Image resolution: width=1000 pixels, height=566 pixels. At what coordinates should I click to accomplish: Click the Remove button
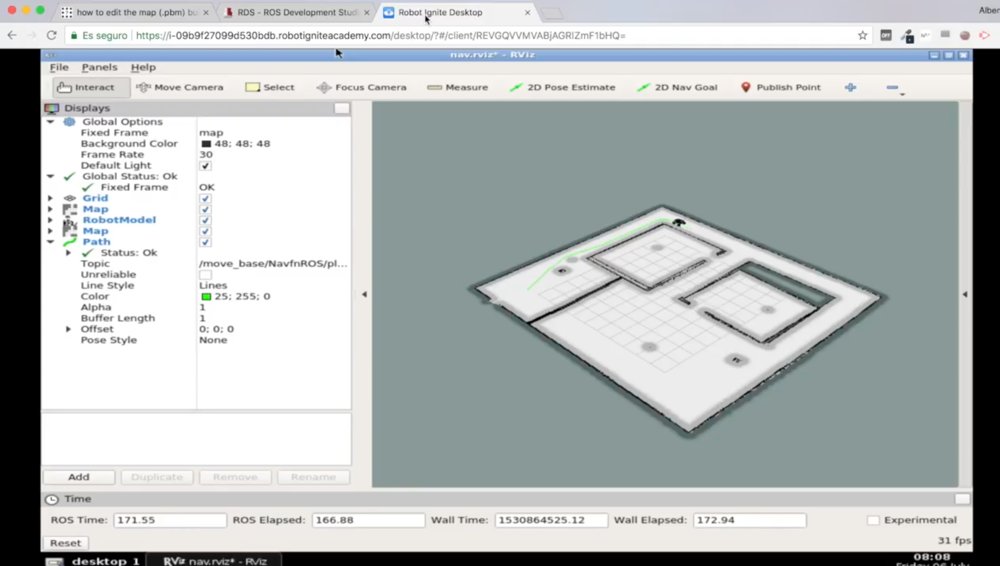[235, 477]
